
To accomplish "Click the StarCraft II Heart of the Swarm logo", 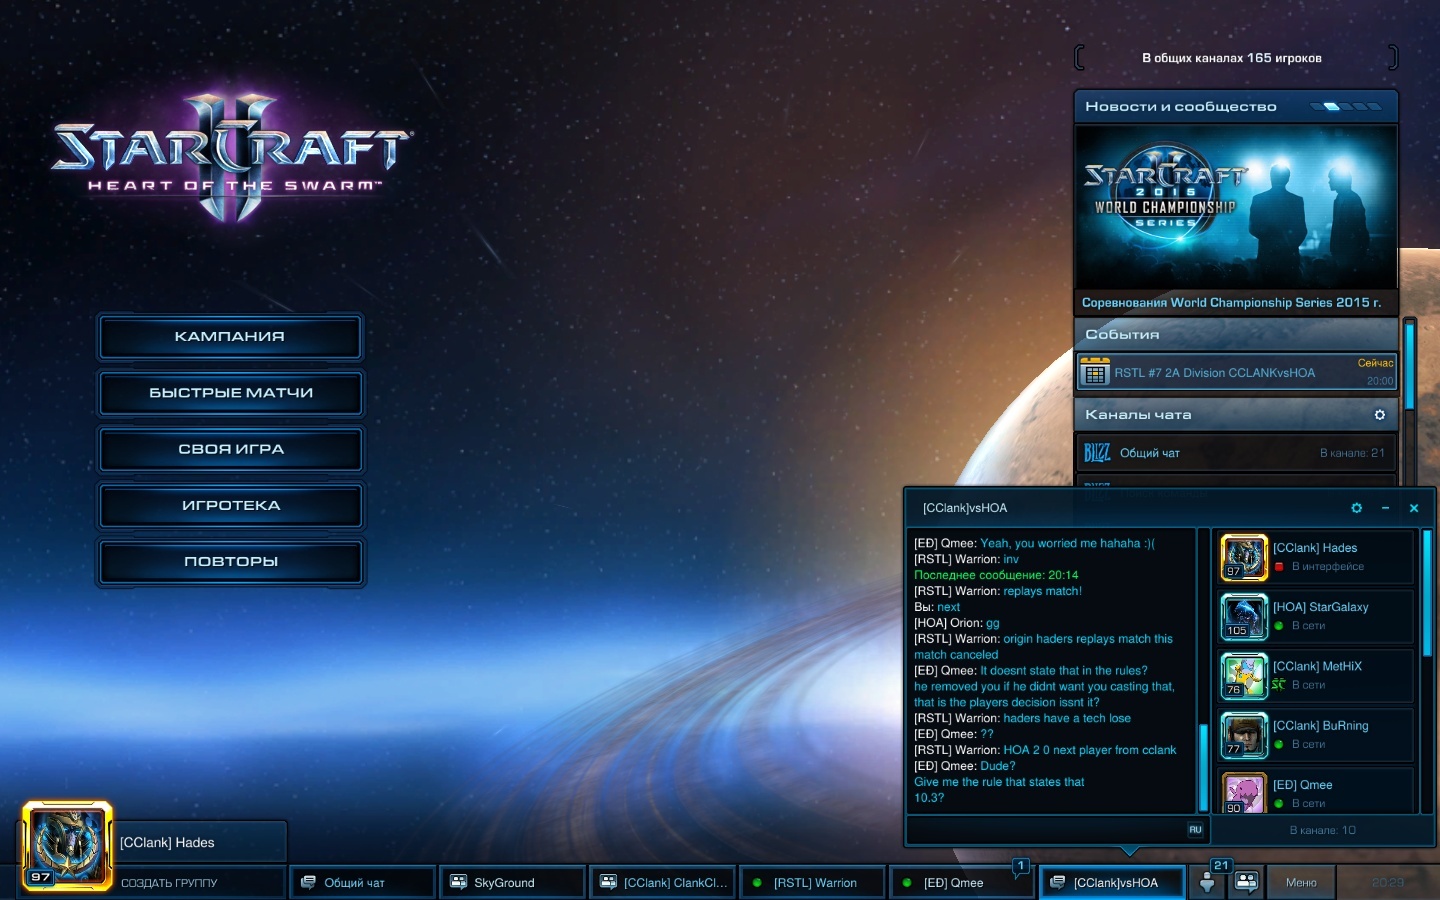I will pyautogui.click(x=231, y=158).
